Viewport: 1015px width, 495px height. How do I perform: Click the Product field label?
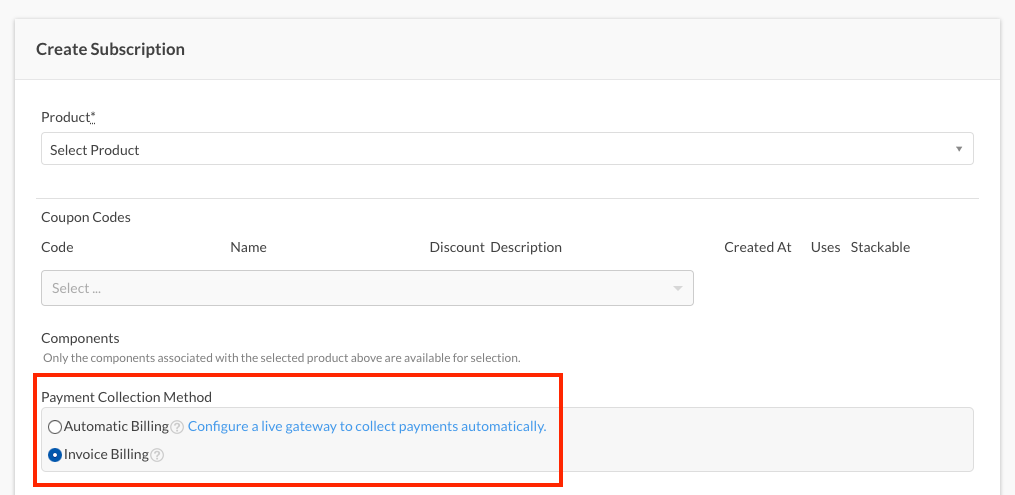[68, 117]
